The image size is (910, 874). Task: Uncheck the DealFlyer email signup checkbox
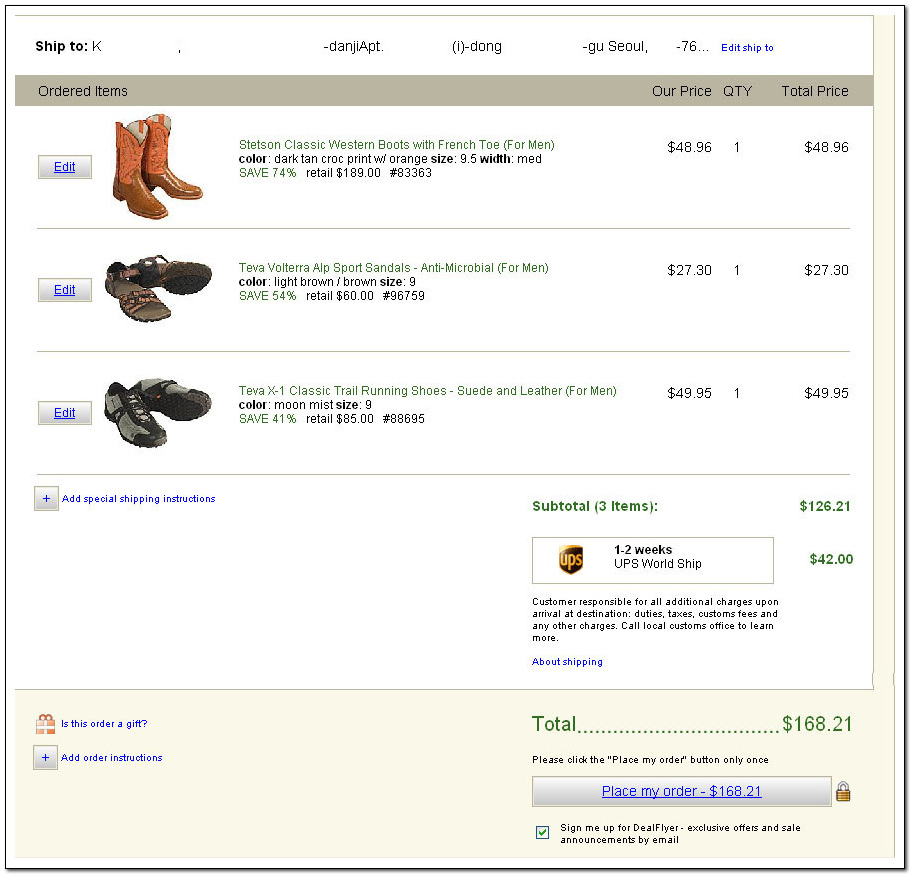click(542, 832)
